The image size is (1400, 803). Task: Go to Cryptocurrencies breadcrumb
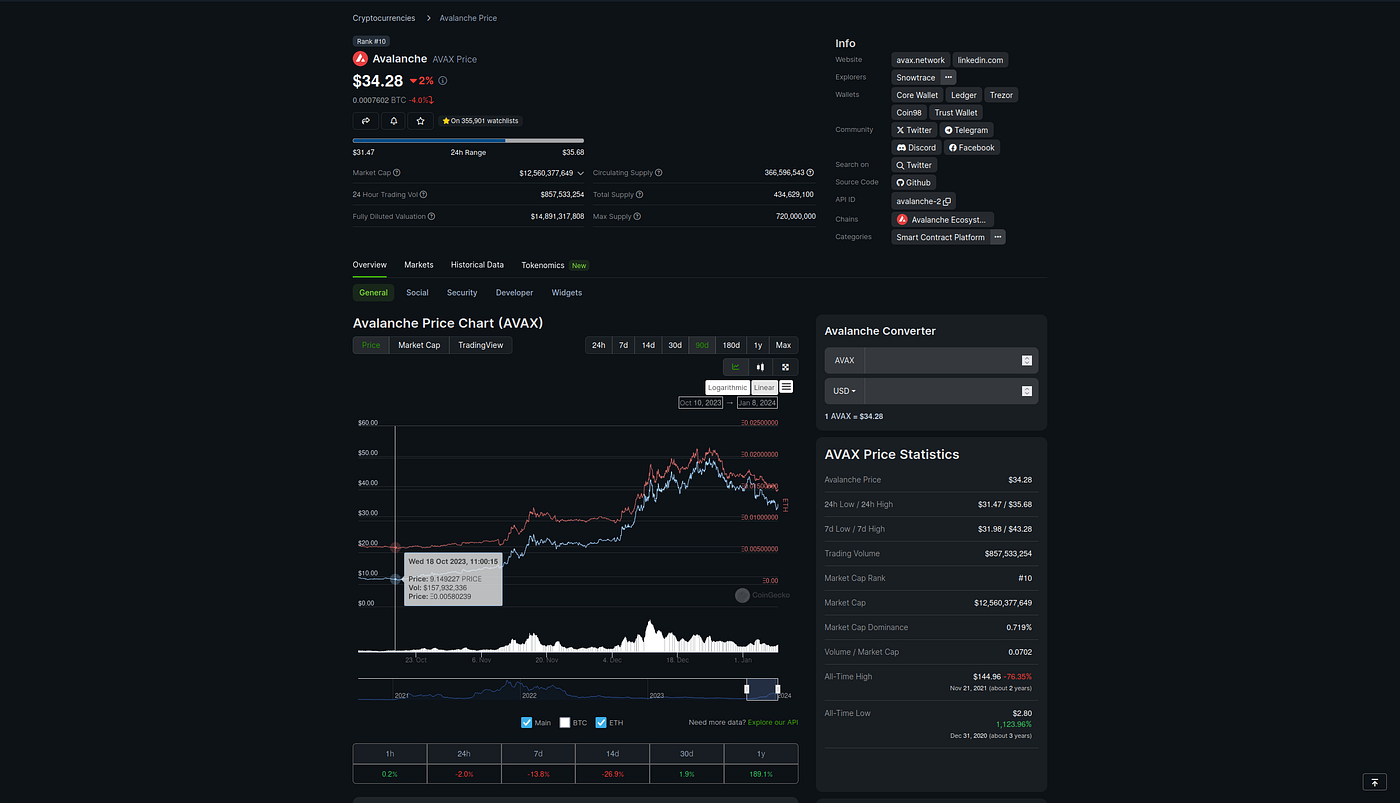click(384, 18)
